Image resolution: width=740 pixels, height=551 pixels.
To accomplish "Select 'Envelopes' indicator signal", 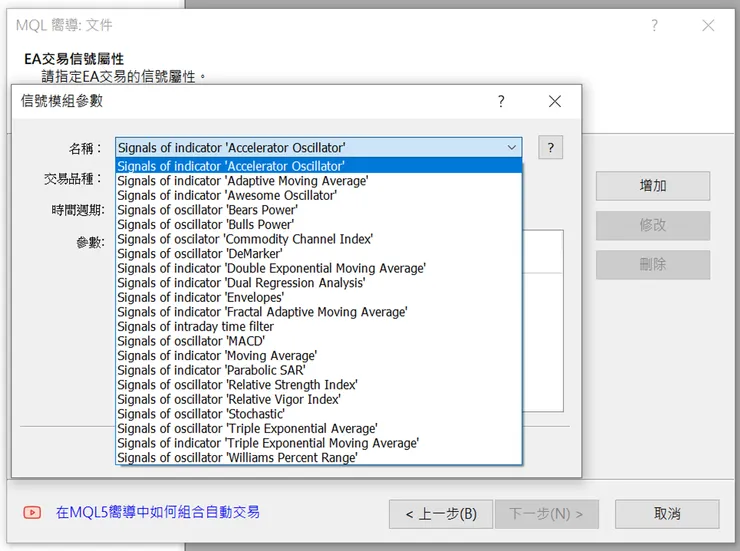I will click(x=319, y=298).
